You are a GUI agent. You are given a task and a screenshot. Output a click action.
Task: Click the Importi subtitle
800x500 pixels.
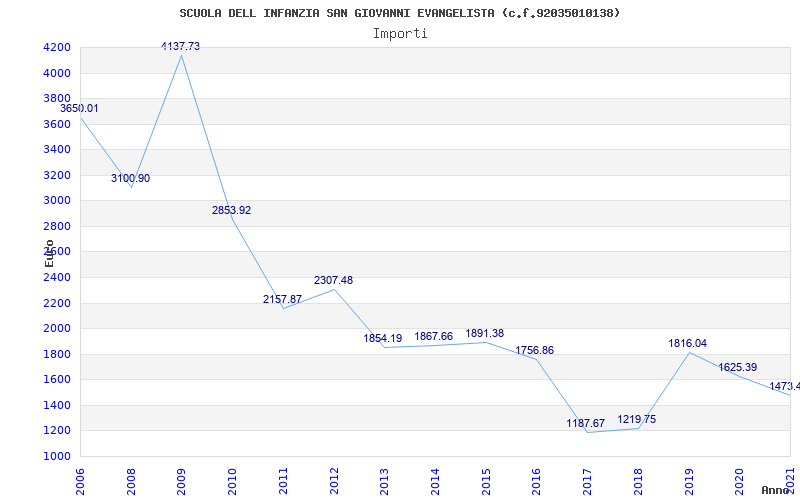400,34
